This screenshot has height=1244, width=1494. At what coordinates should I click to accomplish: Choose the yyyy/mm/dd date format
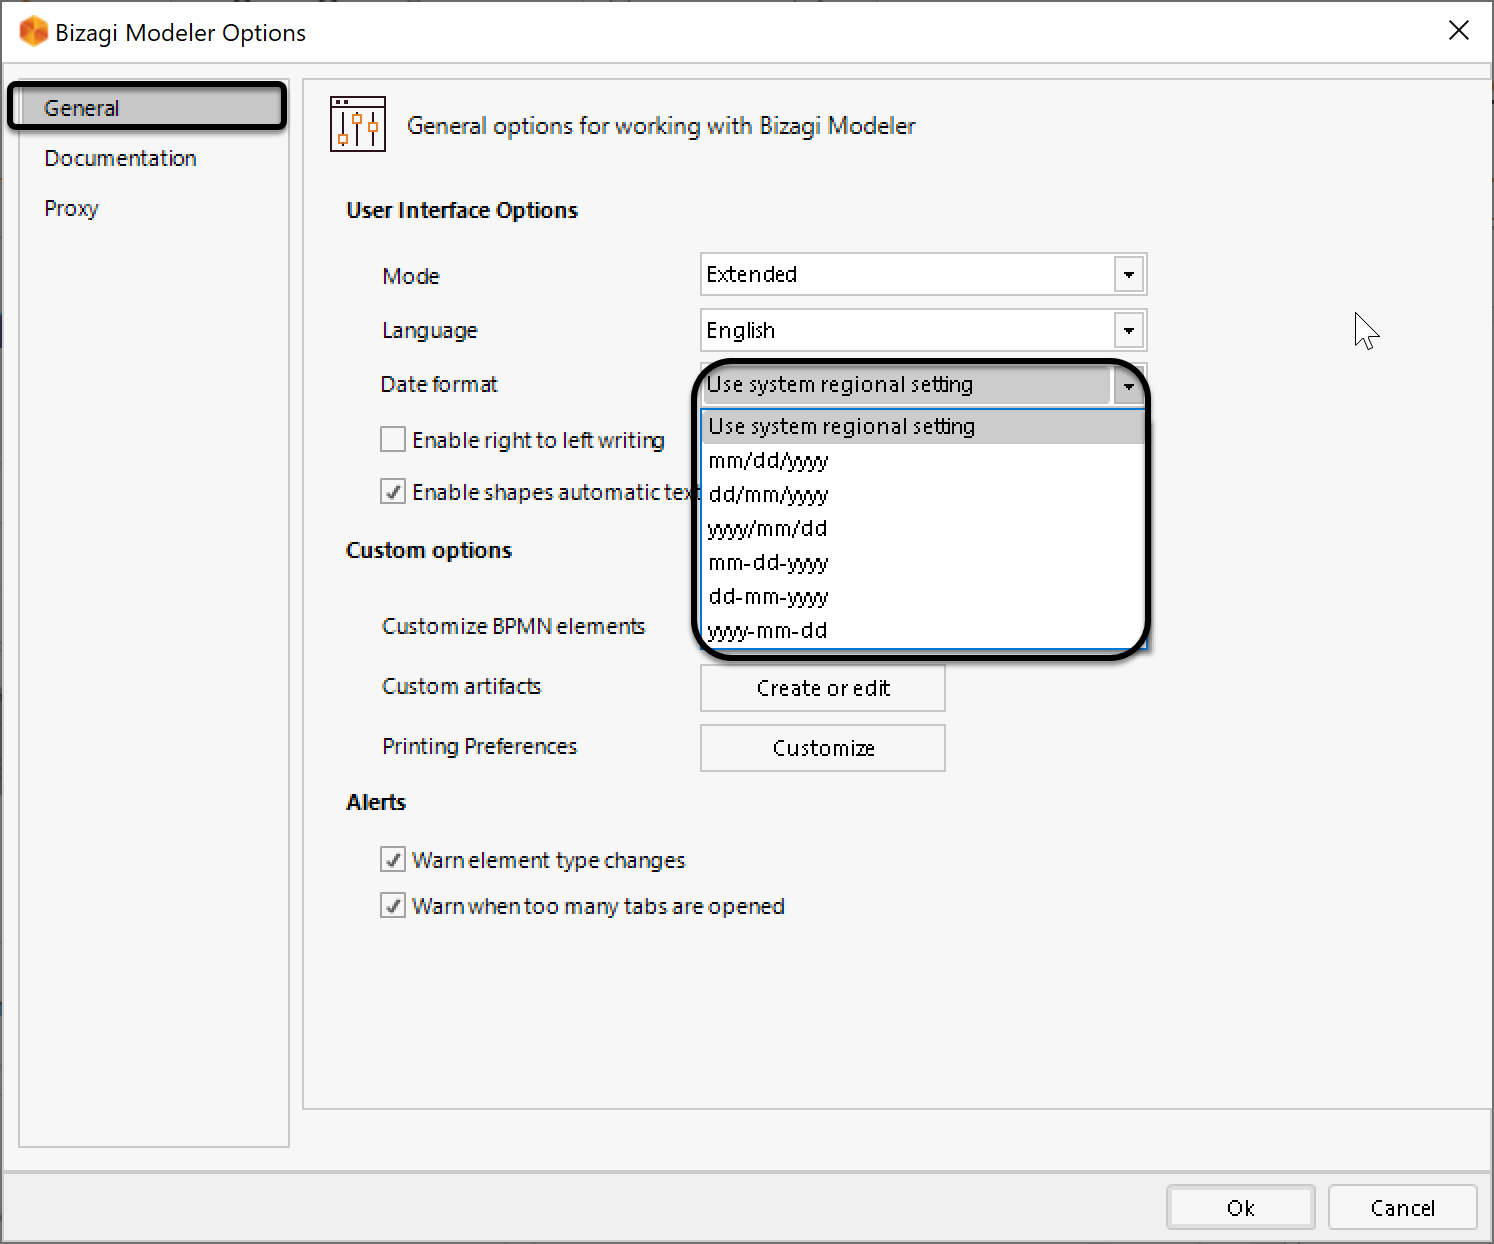[x=923, y=529]
